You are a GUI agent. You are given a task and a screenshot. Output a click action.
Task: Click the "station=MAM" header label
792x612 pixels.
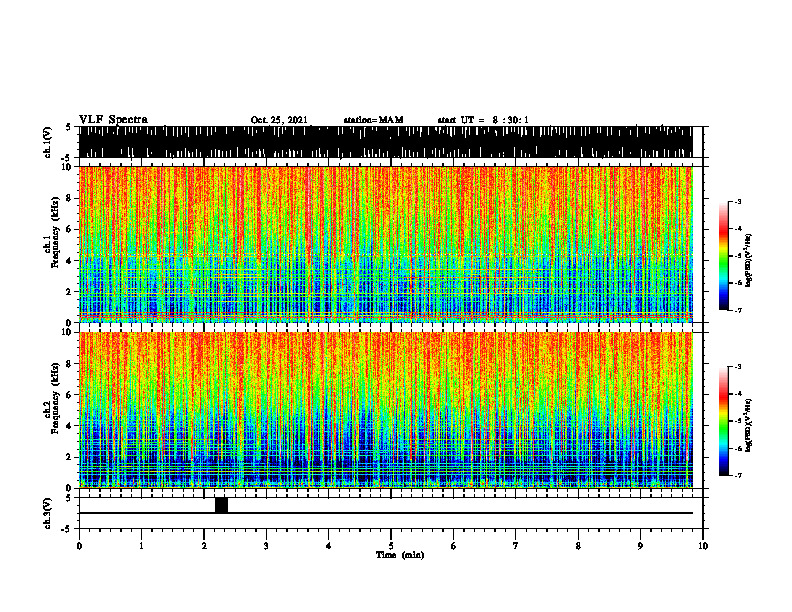click(x=373, y=120)
